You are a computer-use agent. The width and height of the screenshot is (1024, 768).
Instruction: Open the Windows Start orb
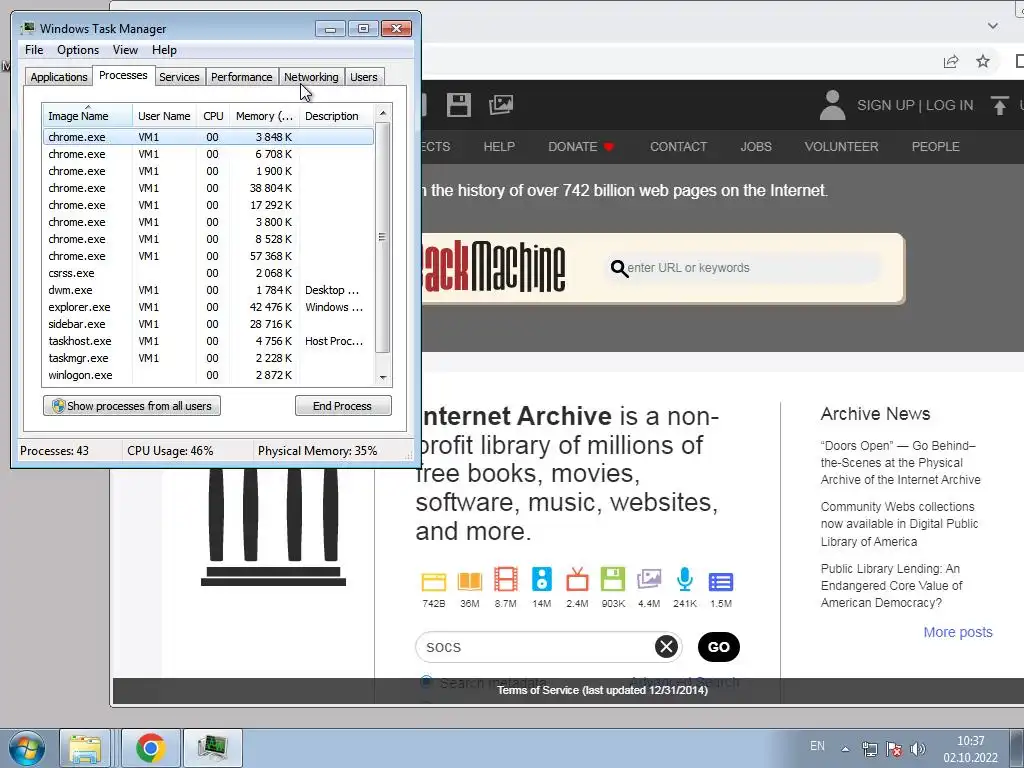coord(26,748)
